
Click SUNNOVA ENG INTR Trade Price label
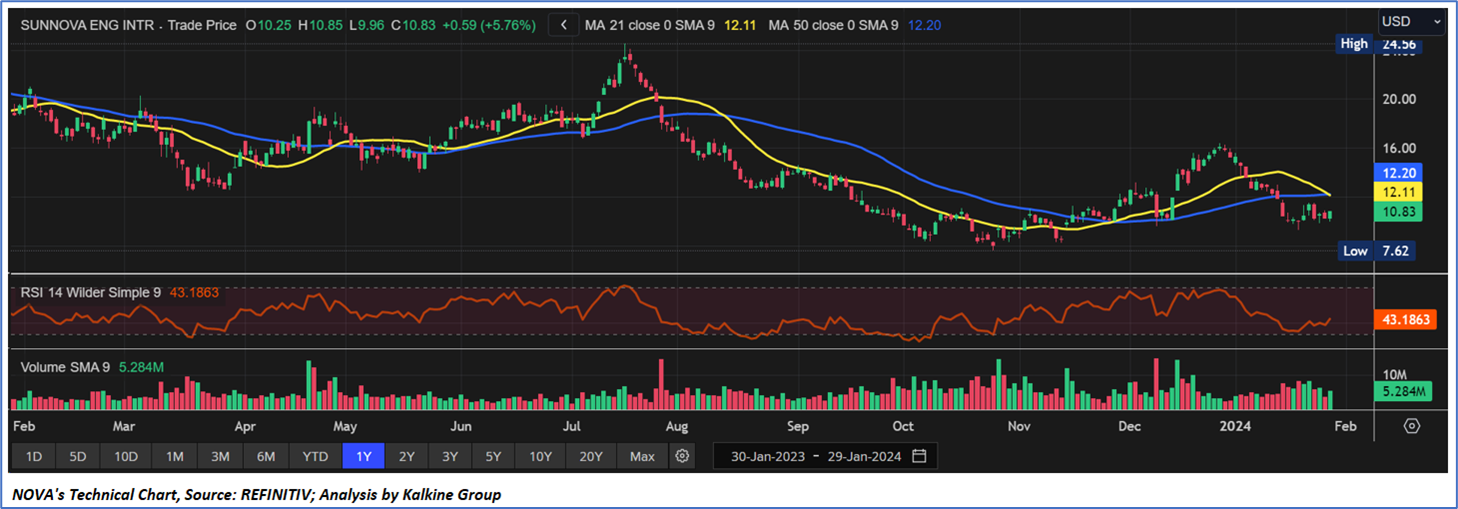coord(129,24)
